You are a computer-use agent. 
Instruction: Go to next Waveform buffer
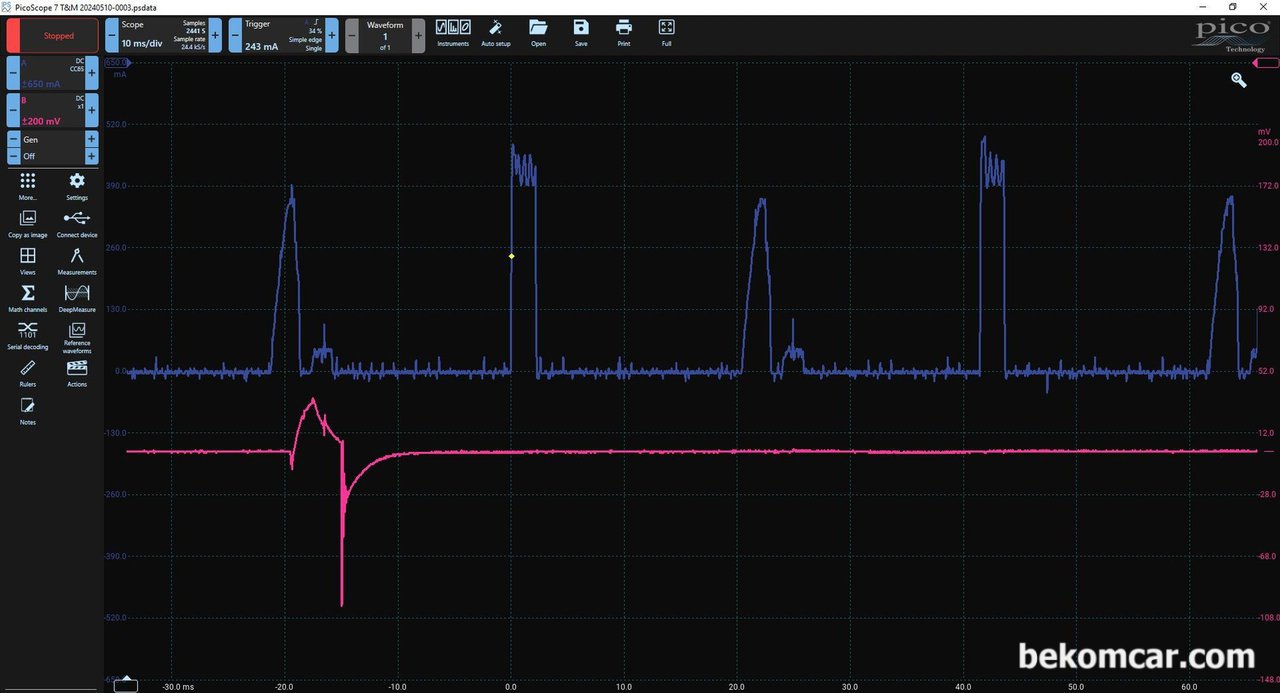pyautogui.click(x=418, y=35)
